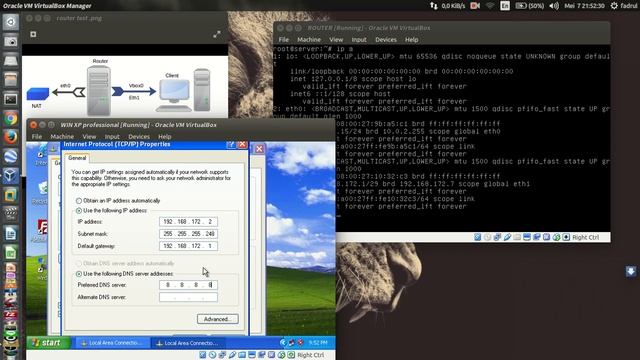
Task: Click the red shield tray icon in XP taskbar
Action: (x=301, y=343)
